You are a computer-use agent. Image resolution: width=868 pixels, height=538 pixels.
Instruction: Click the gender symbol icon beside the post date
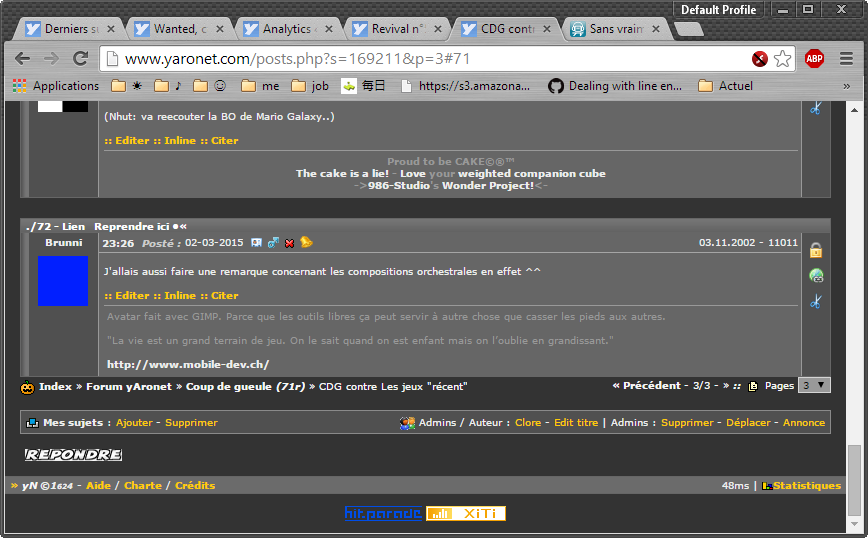[273, 243]
